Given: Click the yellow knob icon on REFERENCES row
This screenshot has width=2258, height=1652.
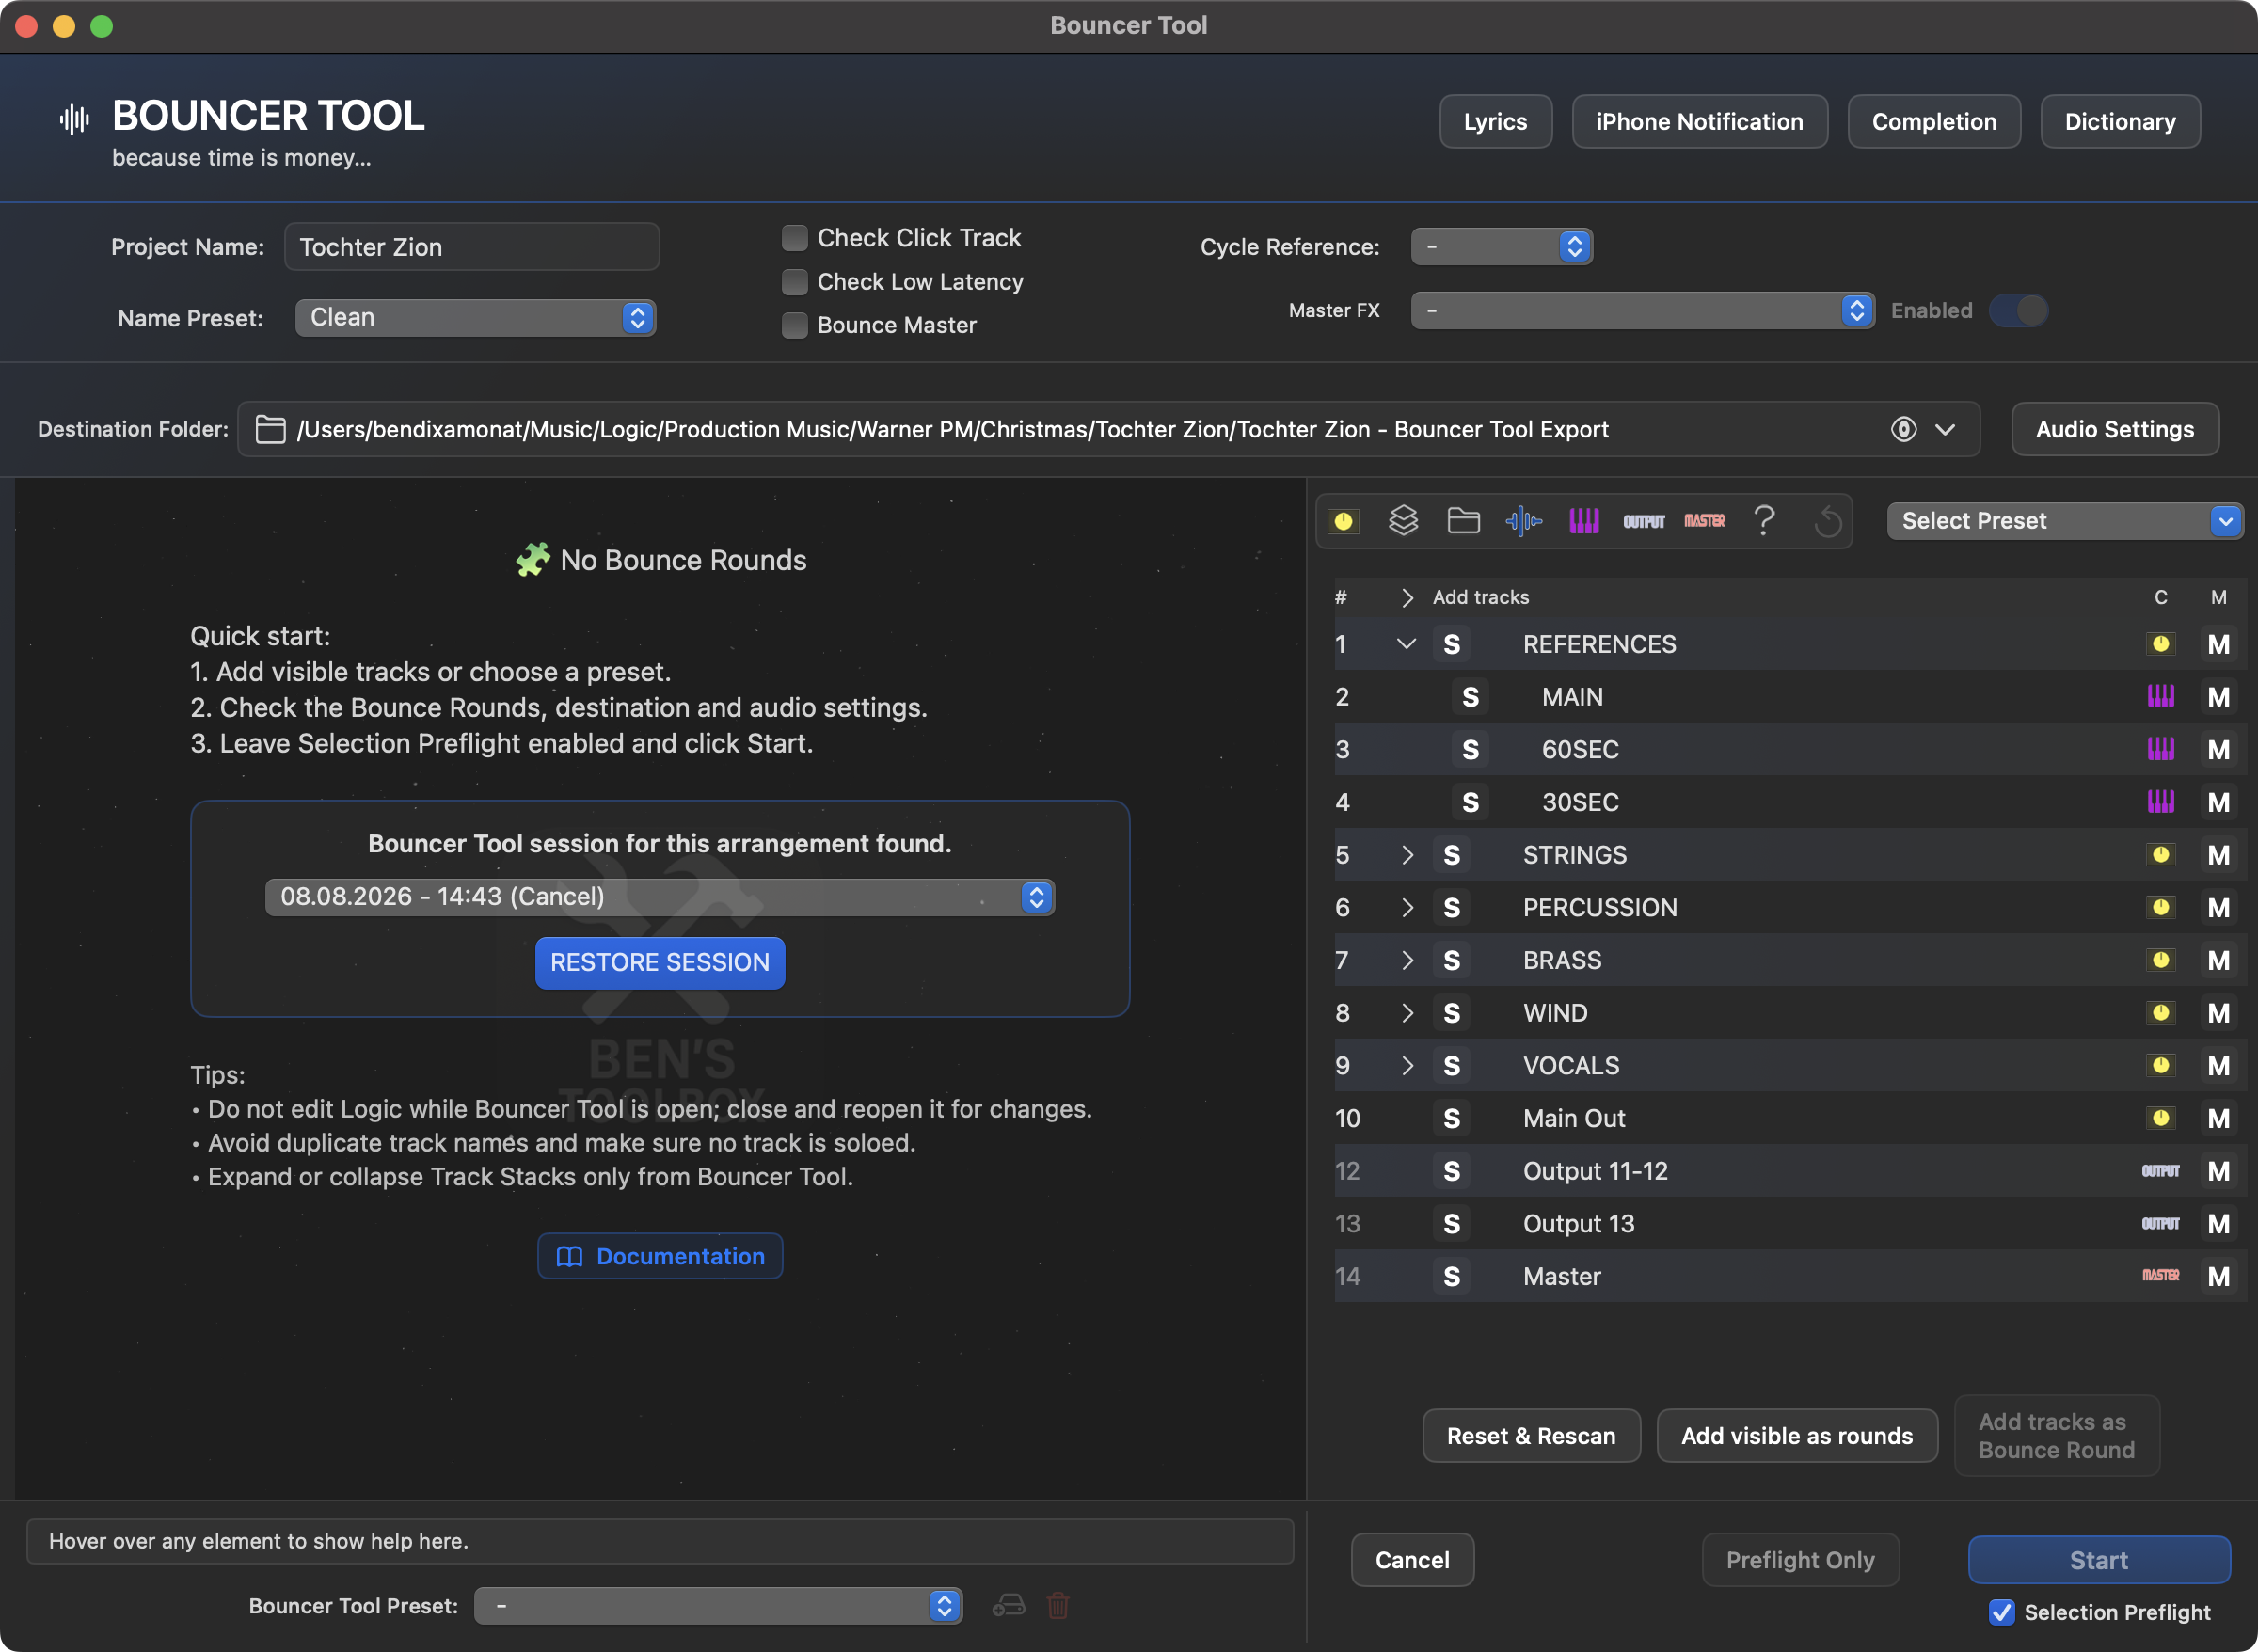Looking at the screenshot, I should [x=2160, y=644].
